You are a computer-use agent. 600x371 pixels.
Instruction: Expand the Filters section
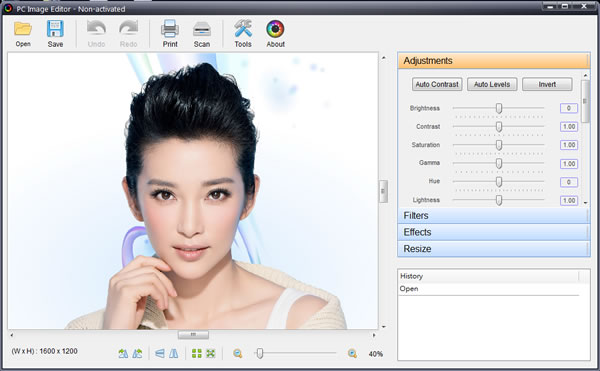tap(494, 216)
